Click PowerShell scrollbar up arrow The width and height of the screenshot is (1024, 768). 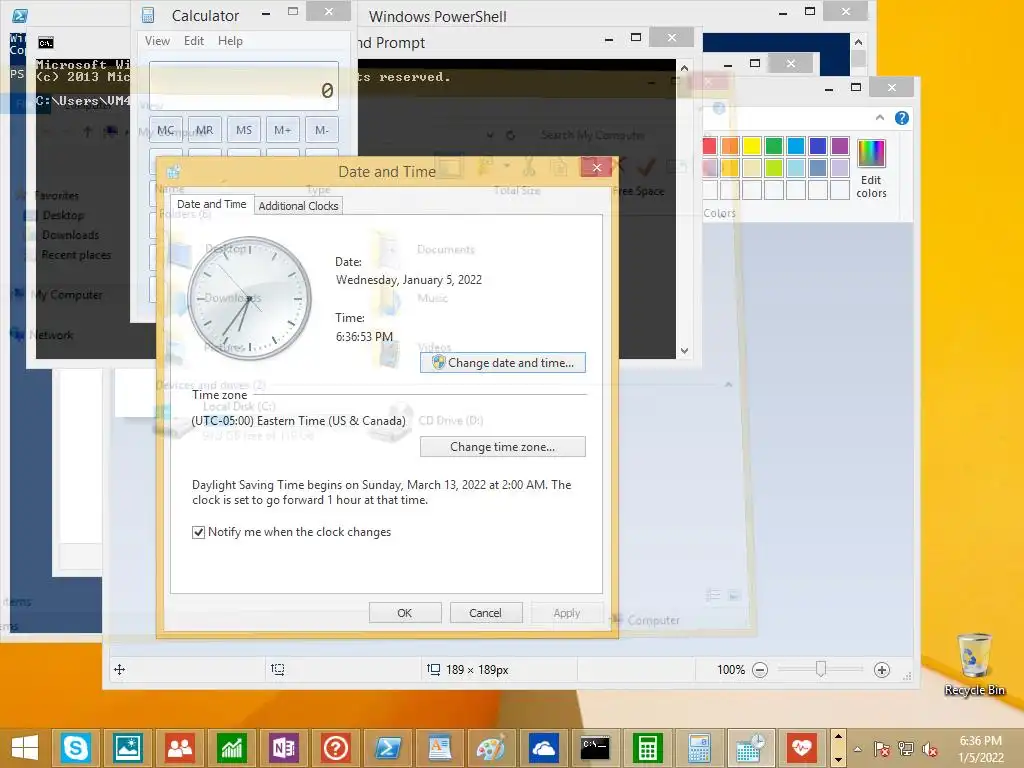point(859,42)
